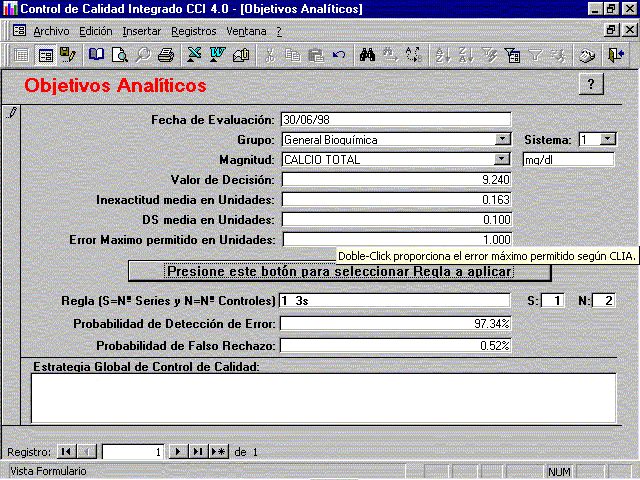Go to the next record

pyautogui.click(x=178, y=452)
